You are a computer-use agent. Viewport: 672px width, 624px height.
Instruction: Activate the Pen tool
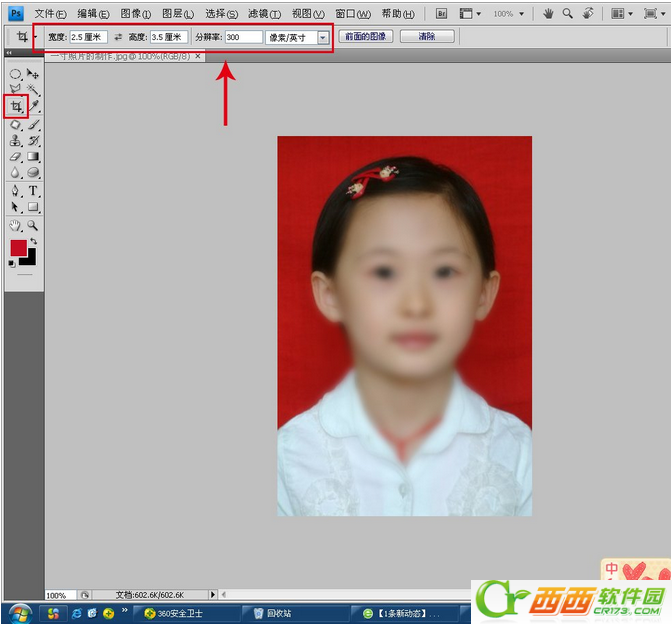click(x=16, y=190)
